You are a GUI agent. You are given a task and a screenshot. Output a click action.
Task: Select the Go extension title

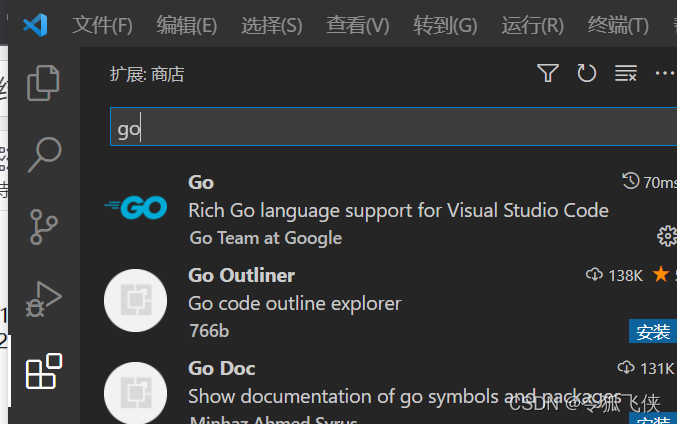[x=201, y=183]
